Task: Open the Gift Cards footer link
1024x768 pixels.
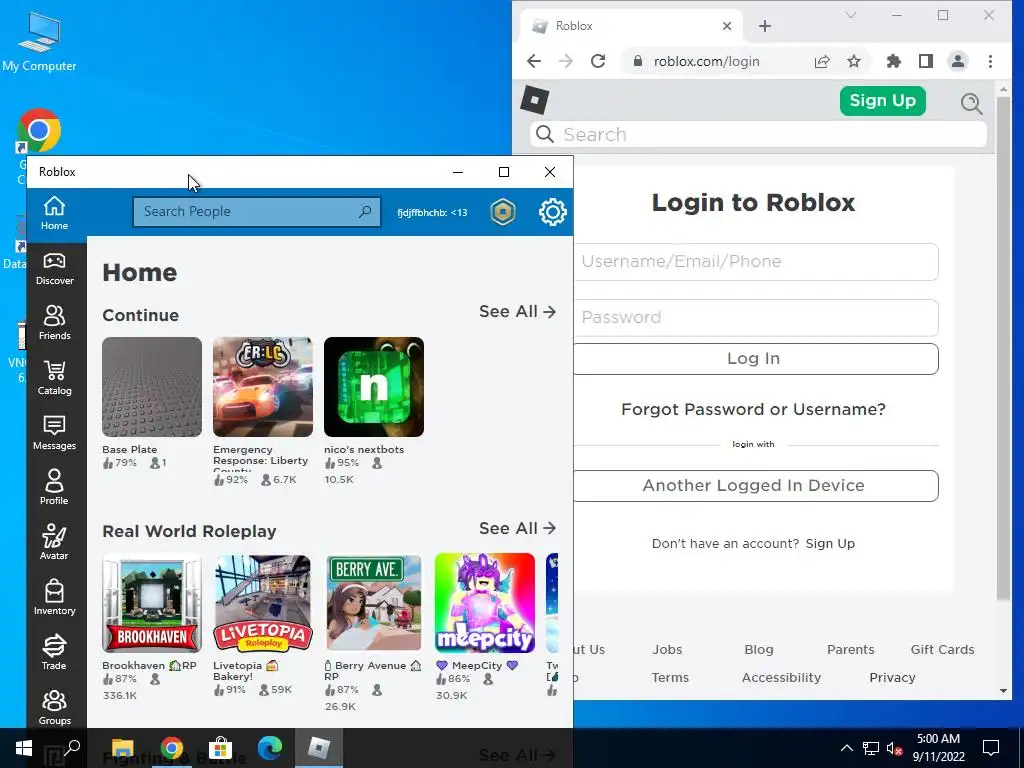Action: pos(942,650)
